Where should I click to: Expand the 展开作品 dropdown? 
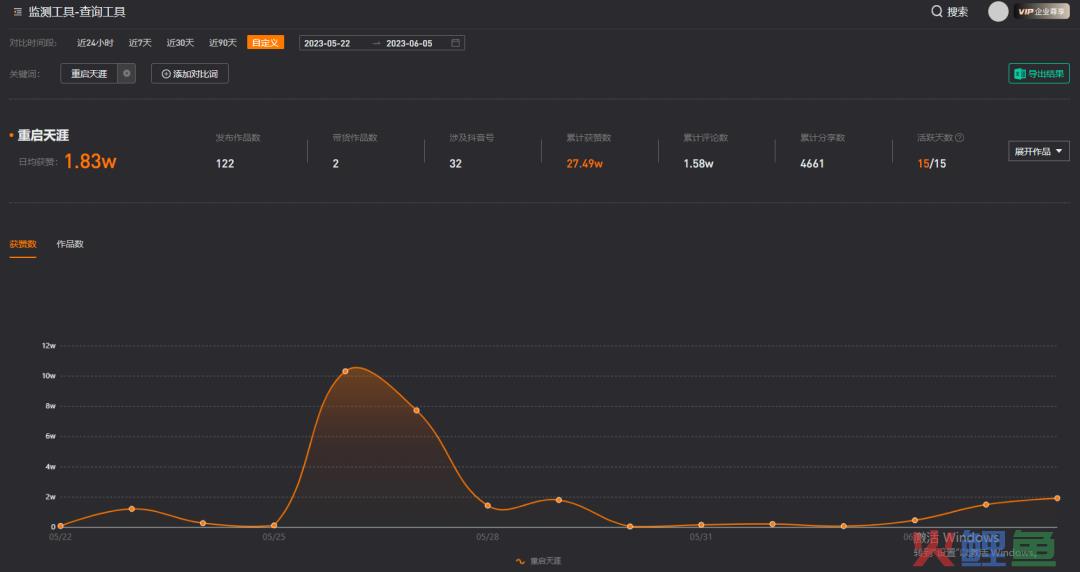(x=1038, y=152)
